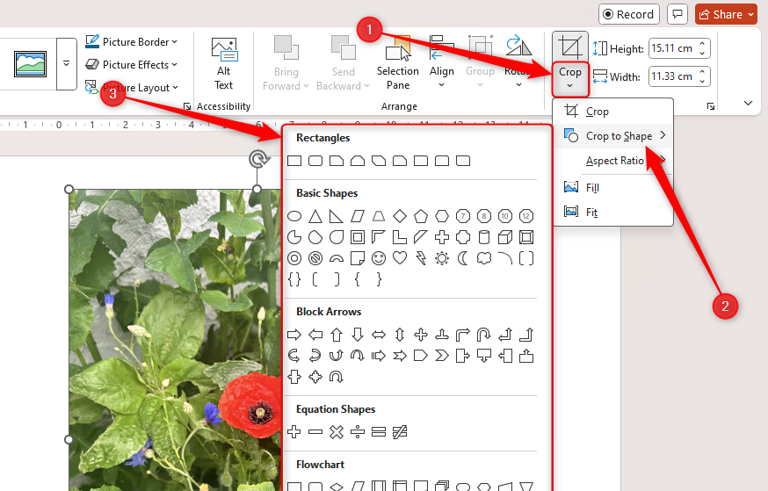Select the heart shape in Basic Shapes
Image resolution: width=768 pixels, height=491 pixels.
pos(400,258)
